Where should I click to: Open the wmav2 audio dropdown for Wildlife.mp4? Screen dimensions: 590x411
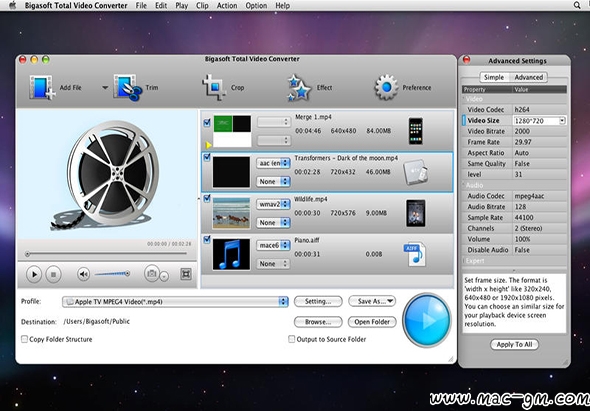(274, 204)
